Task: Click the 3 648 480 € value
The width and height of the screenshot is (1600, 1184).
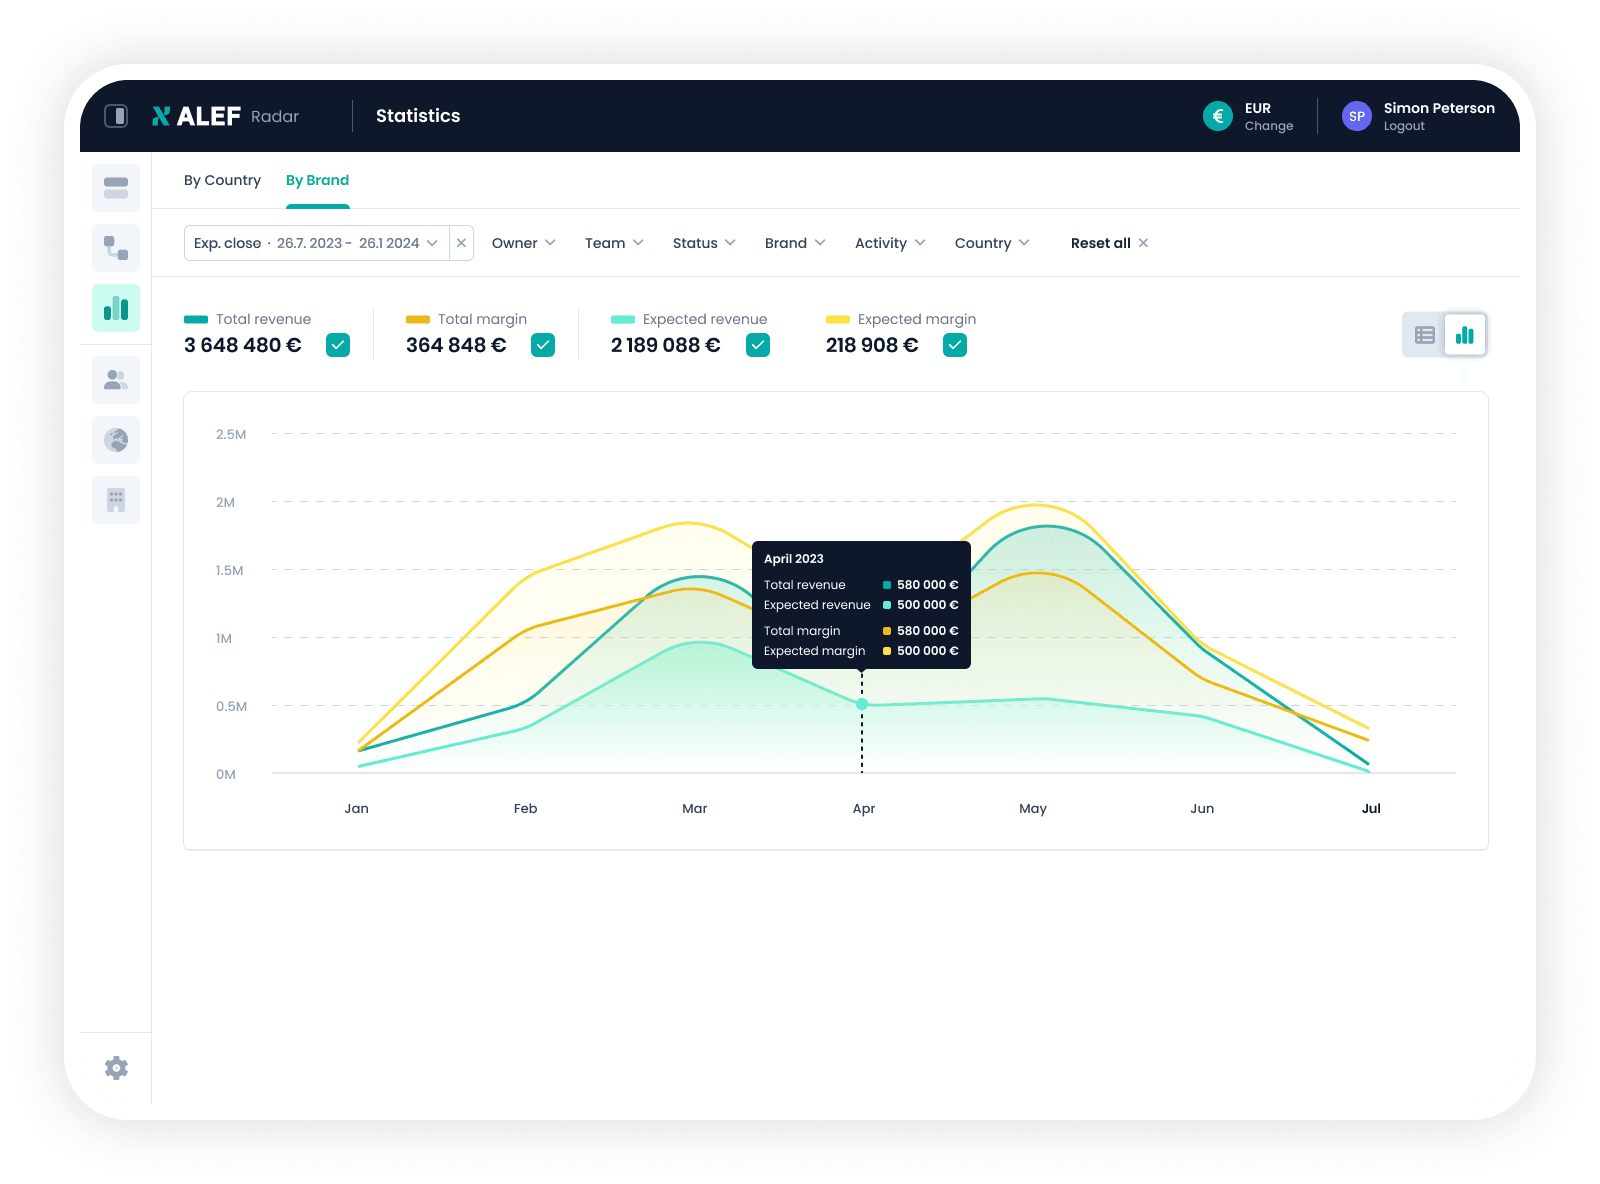Action: click(x=243, y=345)
